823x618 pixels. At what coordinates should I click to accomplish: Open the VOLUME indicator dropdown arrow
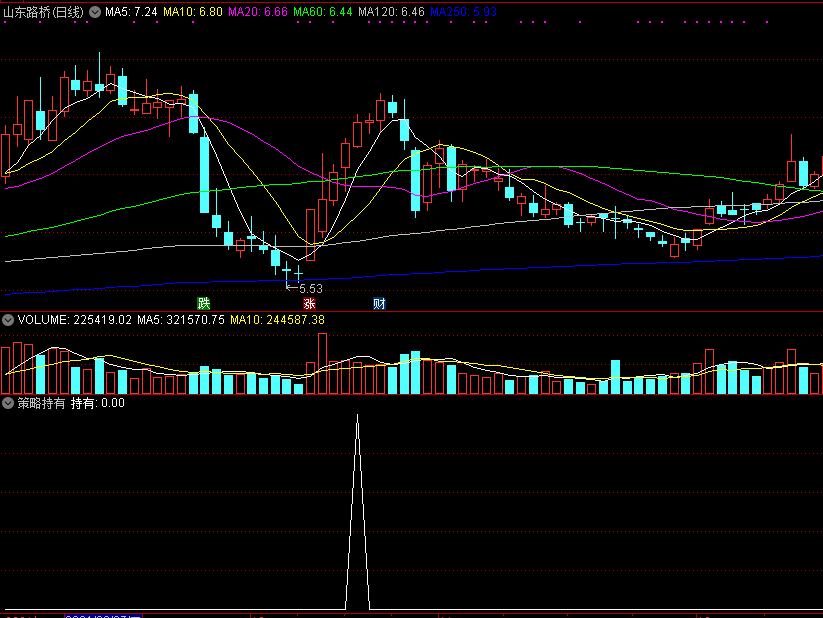[x=8, y=320]
